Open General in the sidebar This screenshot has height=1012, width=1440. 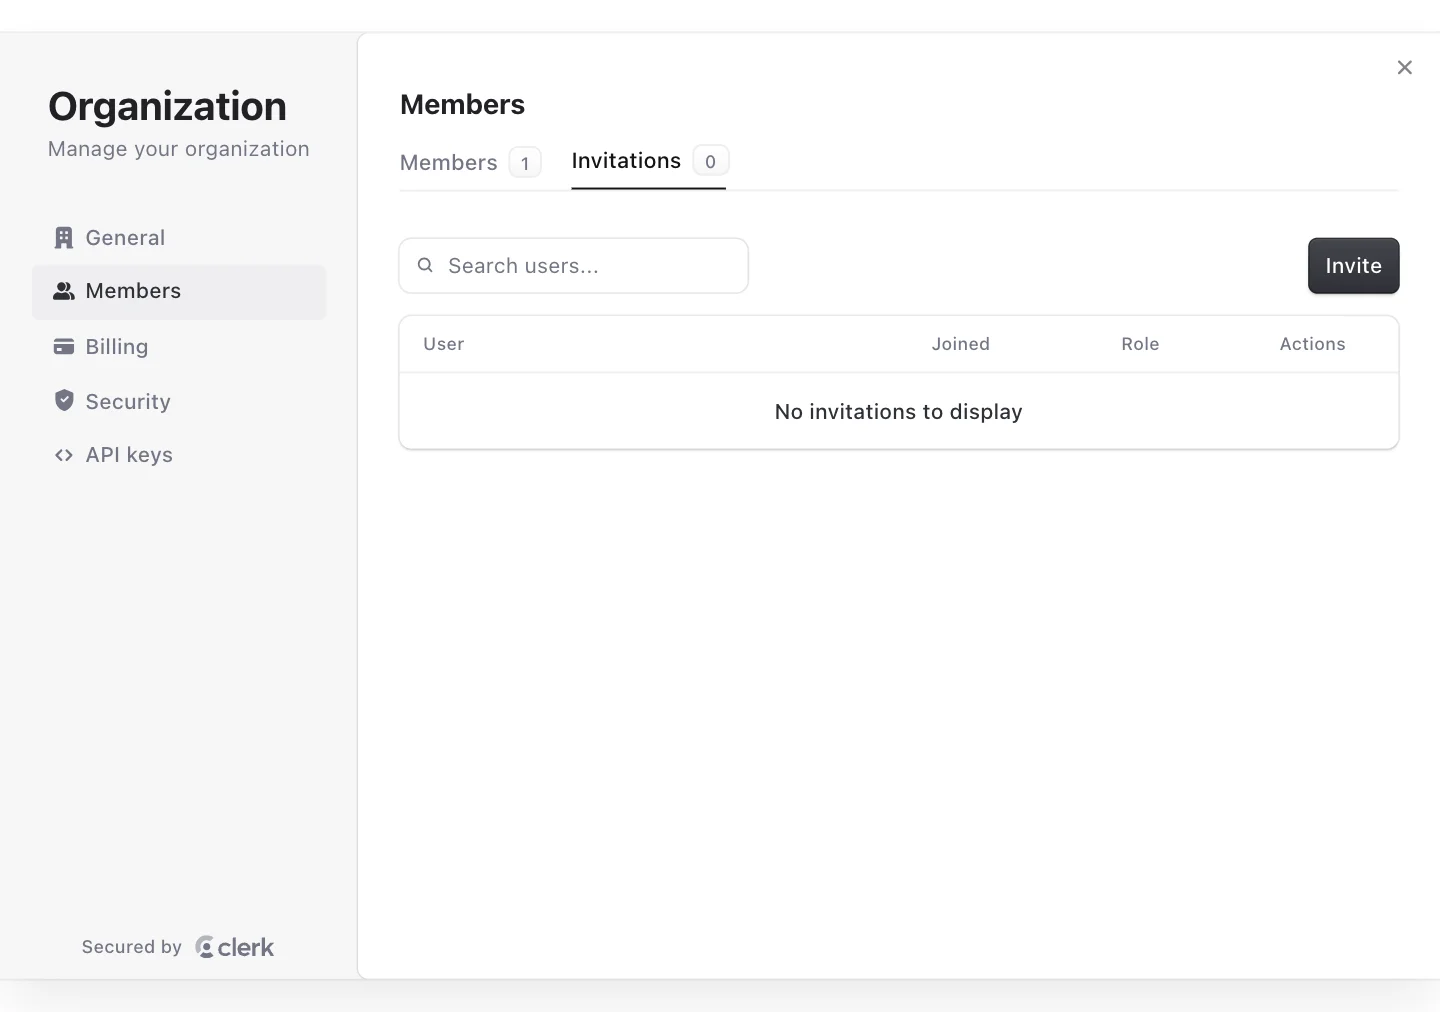coord(179,238)
